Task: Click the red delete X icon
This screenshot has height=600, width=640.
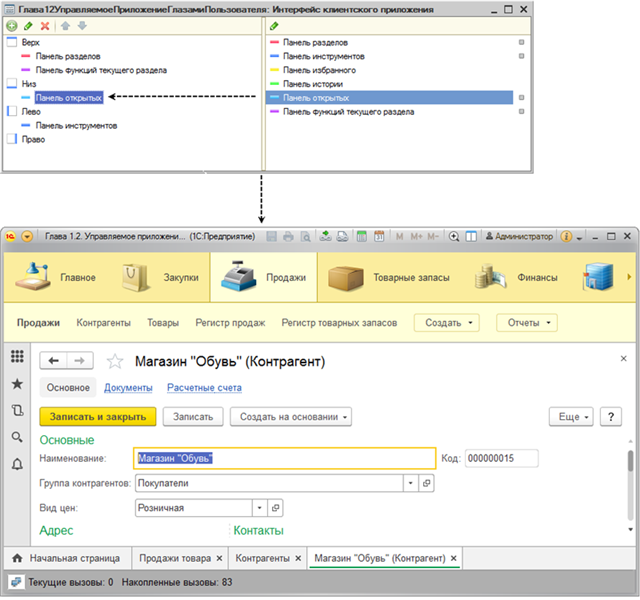Action: [44, 24]
